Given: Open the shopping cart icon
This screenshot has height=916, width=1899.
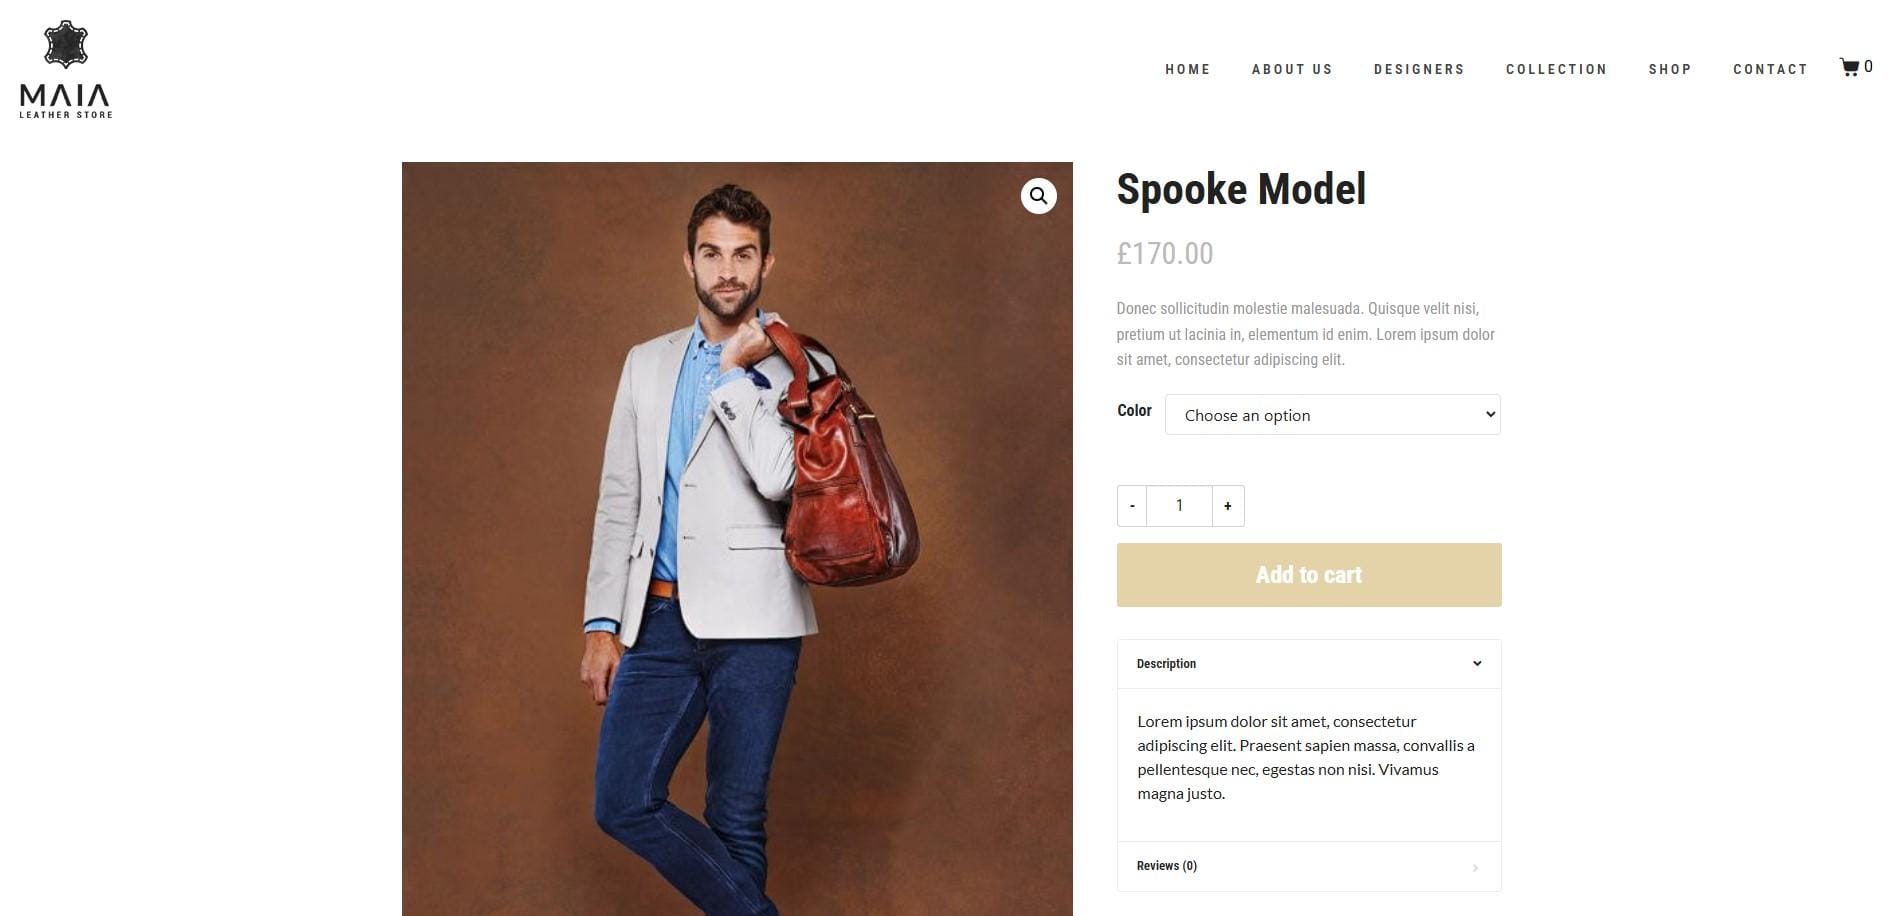Looking at the screenshot, I should pos(1849,67).
